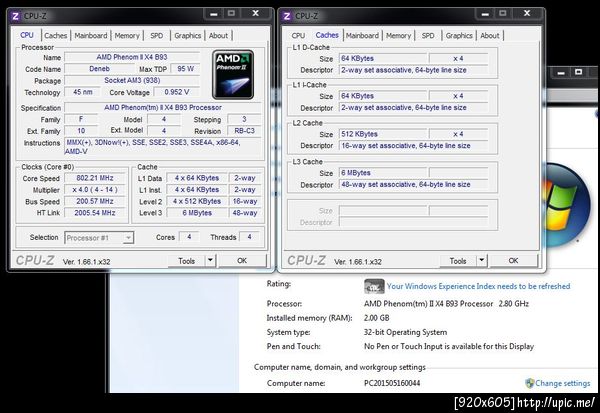
Task: Click the HT Link value 2005.54 MHz
Action: coord(95,213)
